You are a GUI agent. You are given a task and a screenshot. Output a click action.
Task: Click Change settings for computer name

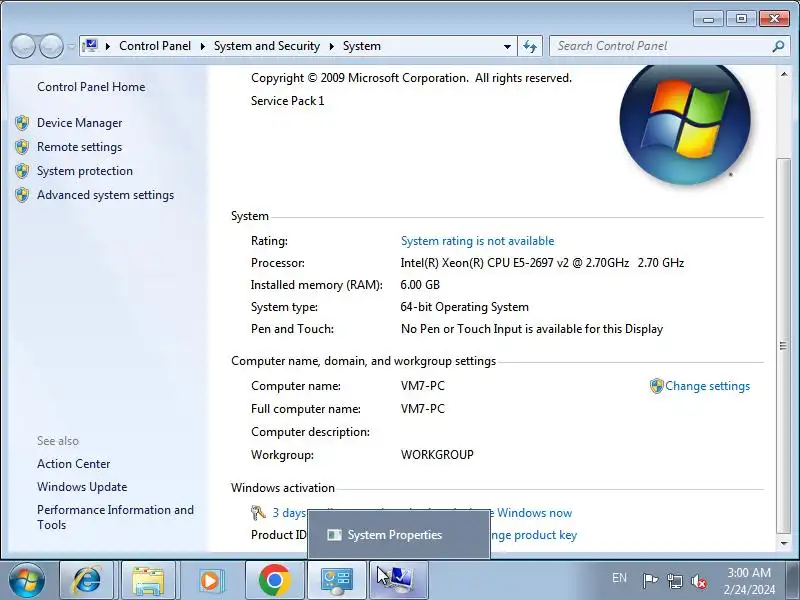tap(707, 386)
